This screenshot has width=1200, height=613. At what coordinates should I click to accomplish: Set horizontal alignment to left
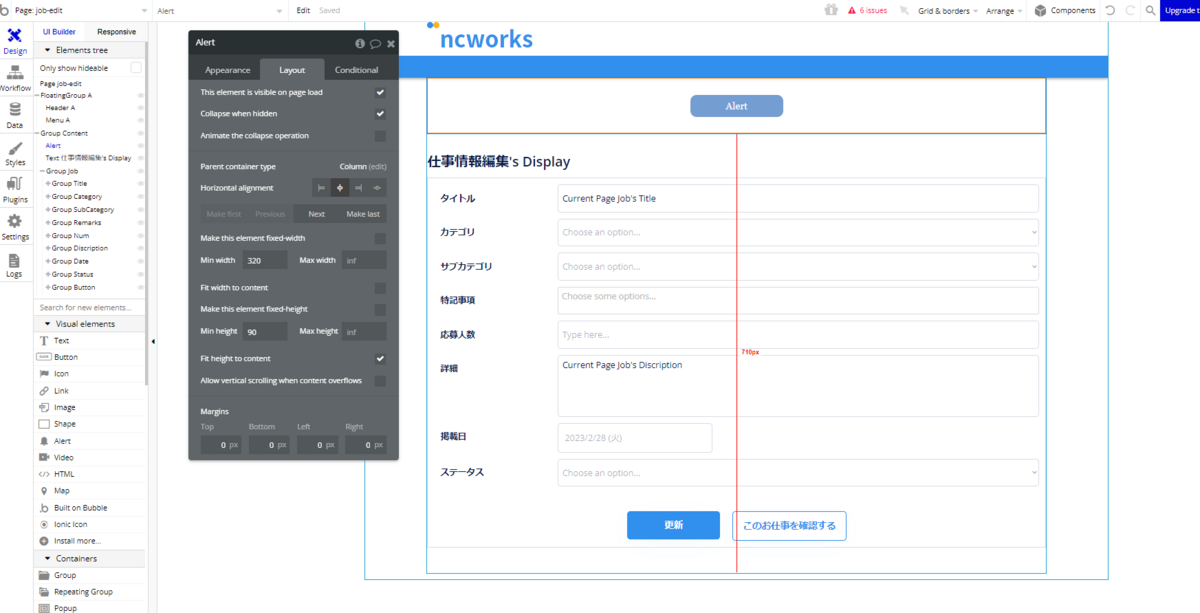pyautogui.click(x=321, y=188)
